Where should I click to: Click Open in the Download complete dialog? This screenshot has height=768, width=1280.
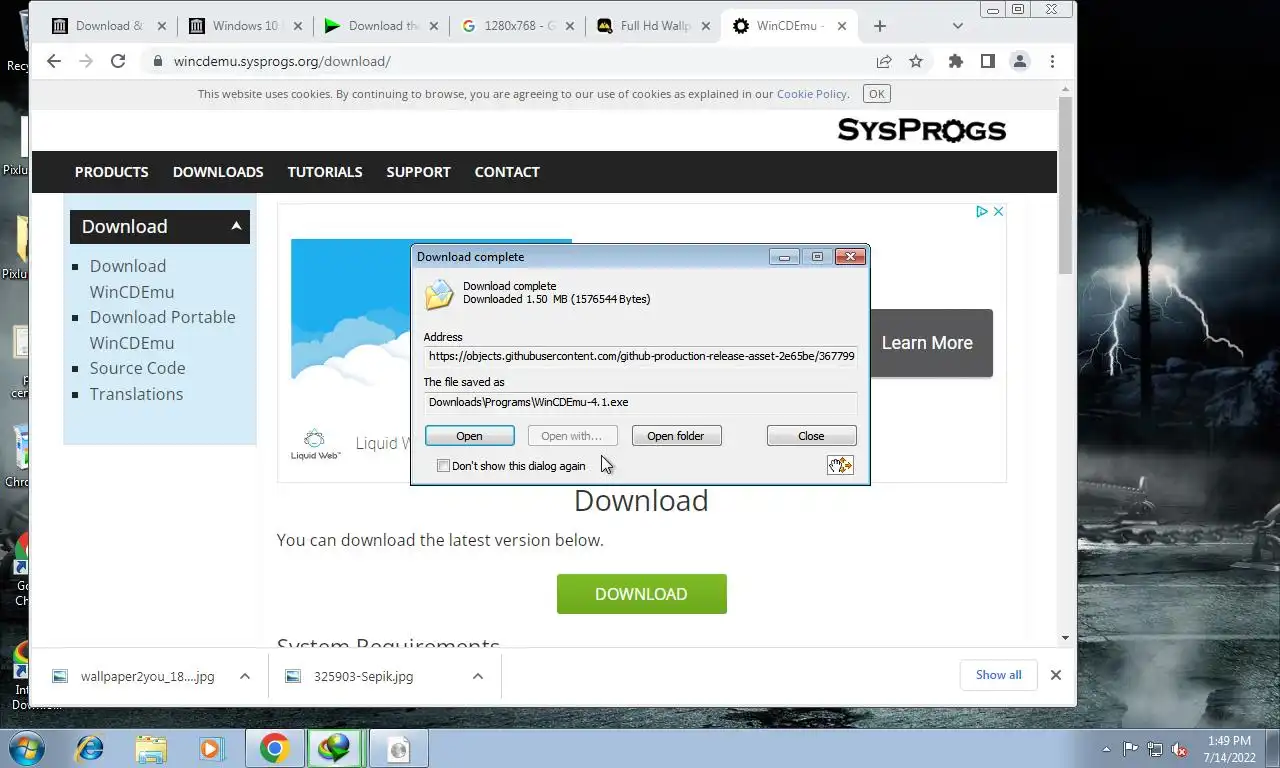(x=470, y=436)
